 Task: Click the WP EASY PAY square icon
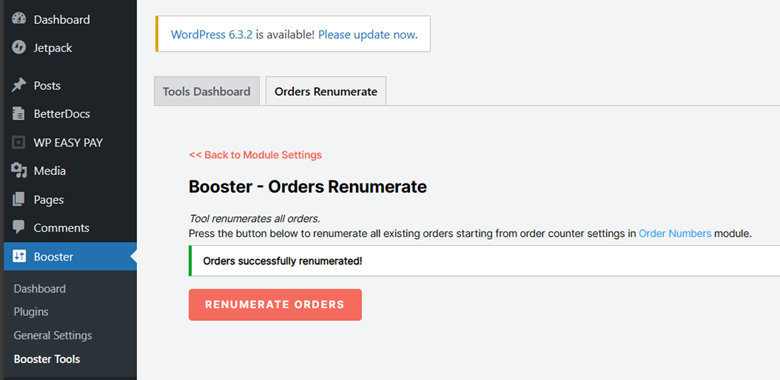pyautogui.click(x=19, y=142)
